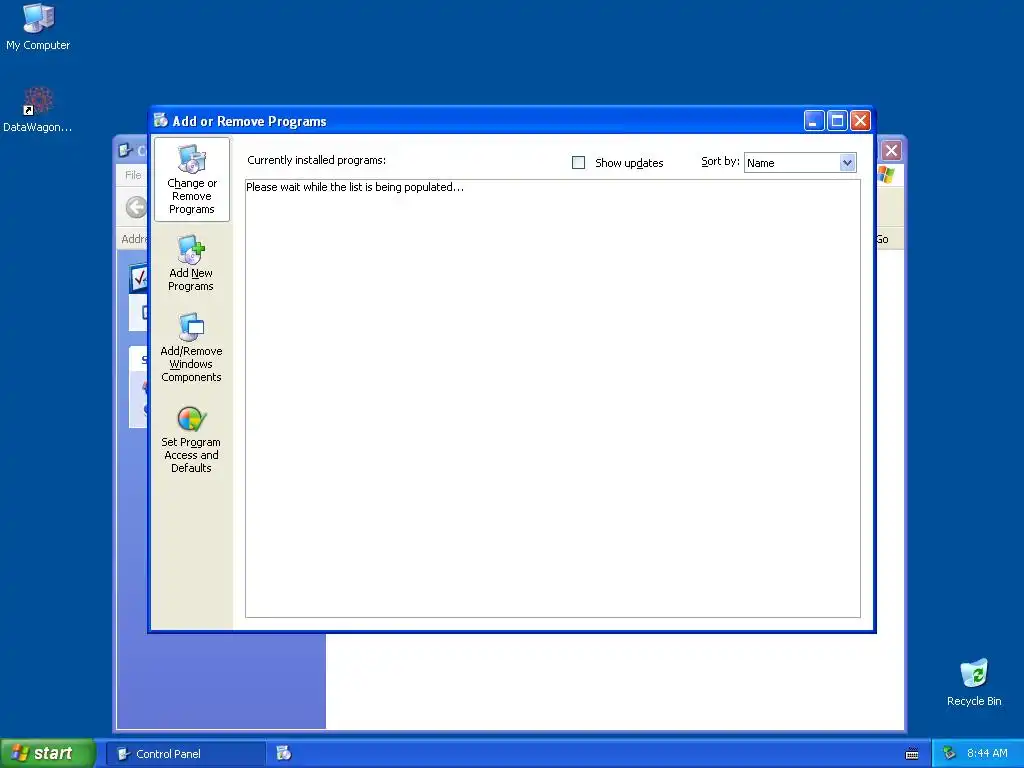
Task: Close the Add or Remove Programs window
Action: (x=861, y=121)
